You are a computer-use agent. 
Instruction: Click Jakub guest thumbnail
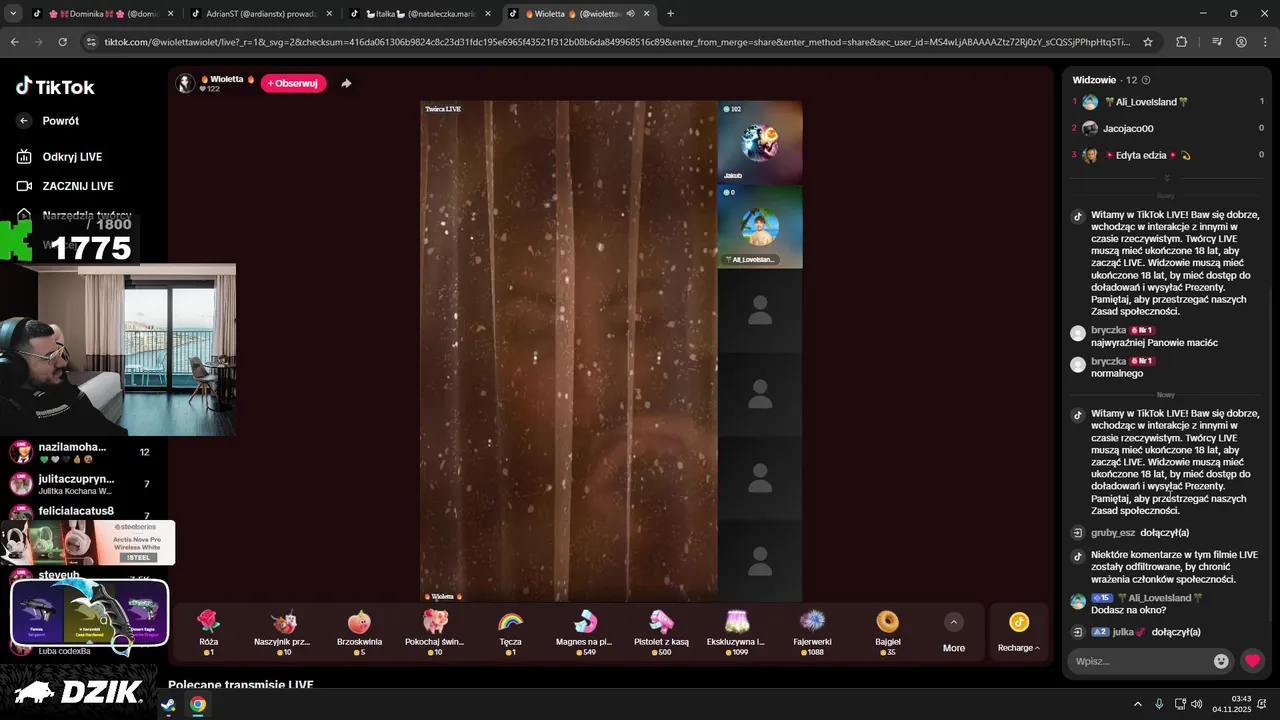click(x=760, y=142)
